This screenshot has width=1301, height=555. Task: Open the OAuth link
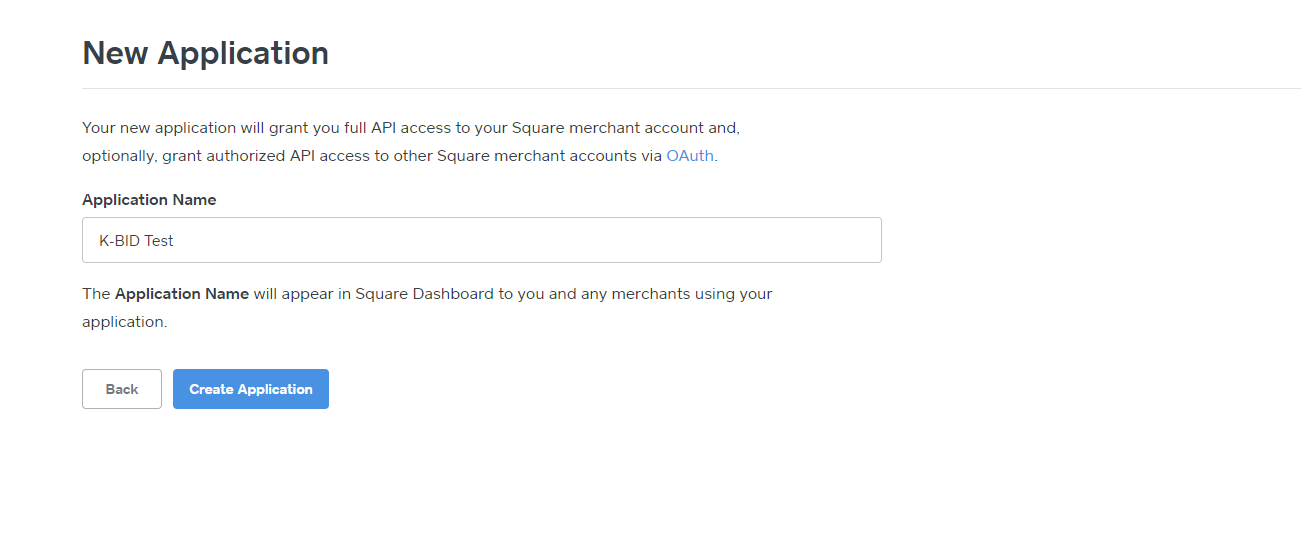click(x=689, y=156)
